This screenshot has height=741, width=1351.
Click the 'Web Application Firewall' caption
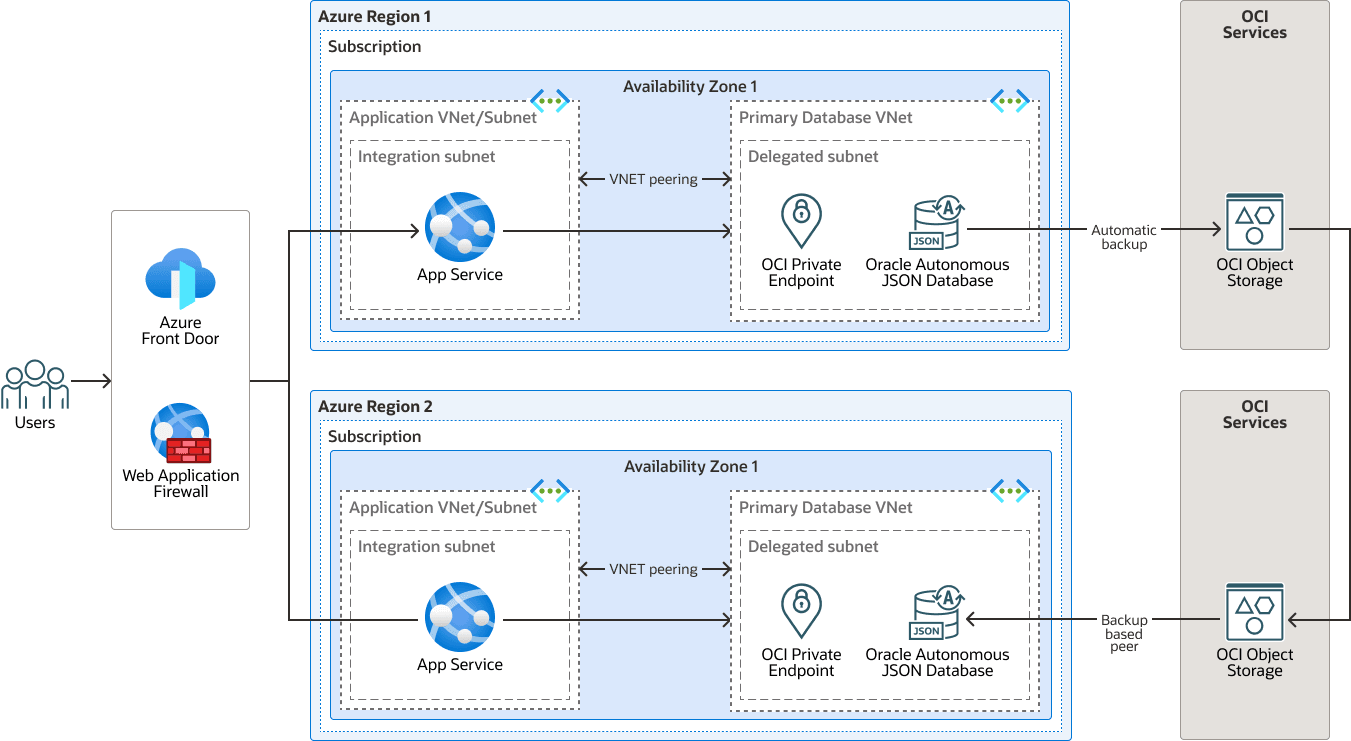tap(181, 484)
